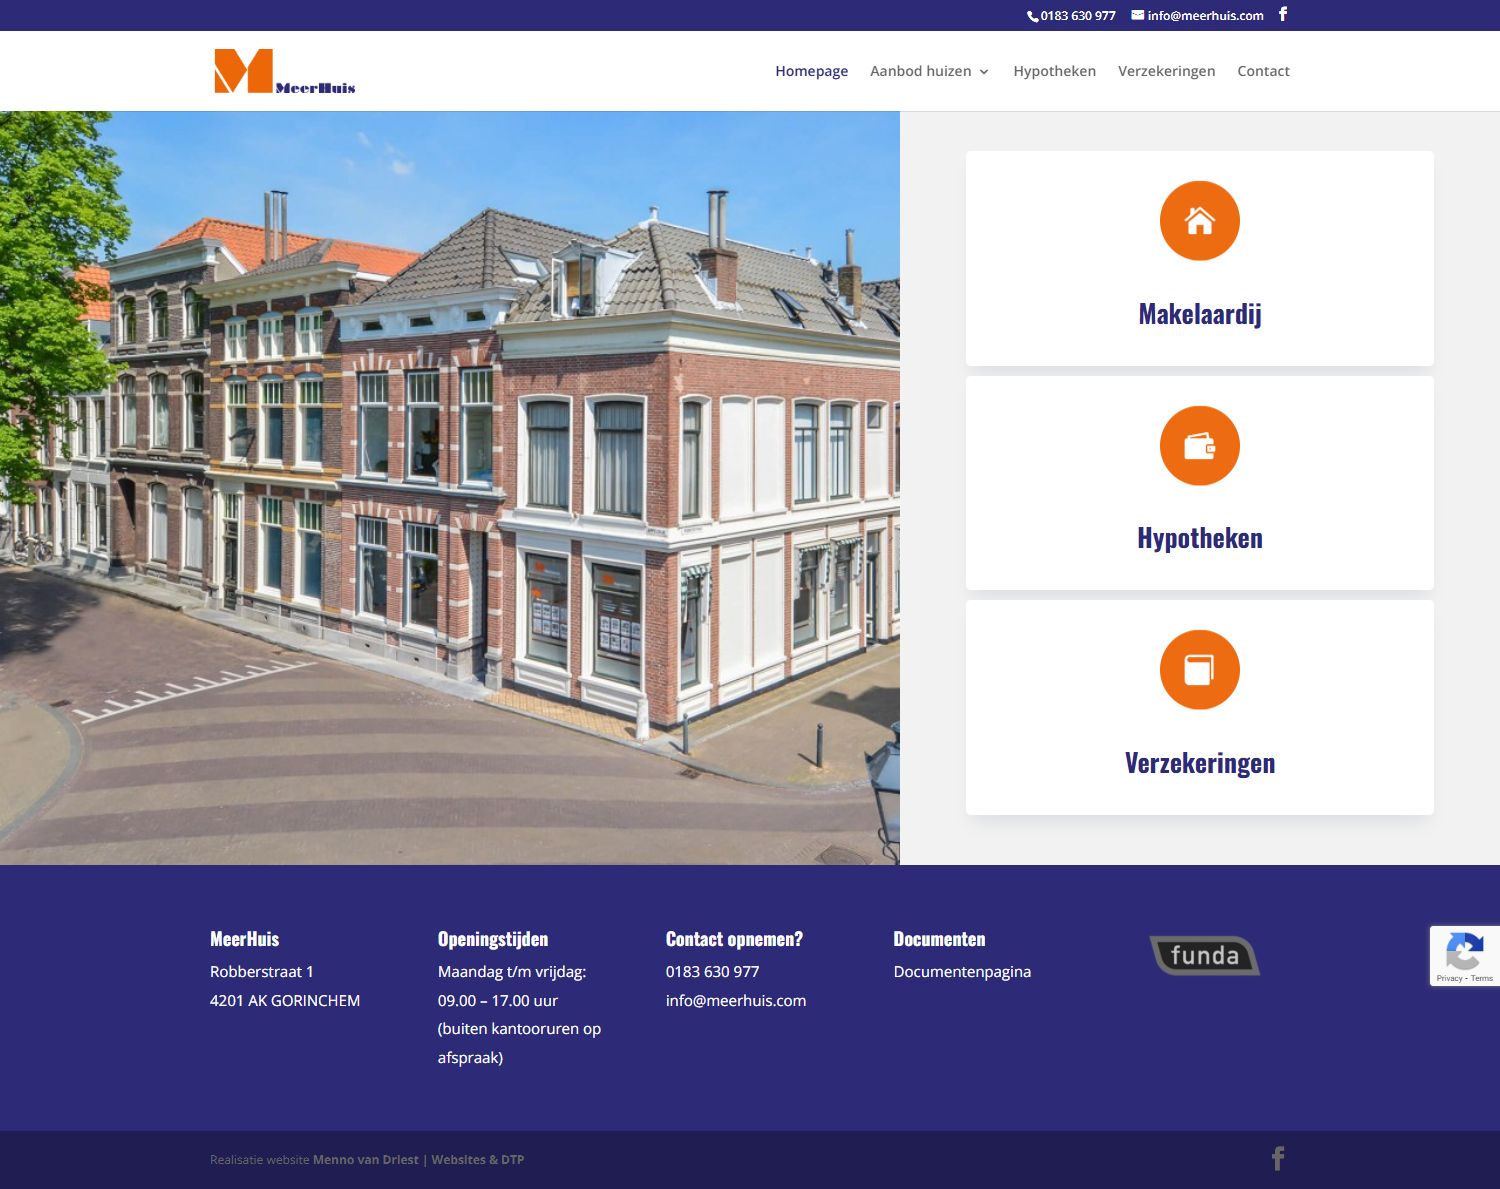Click the Privacy link on the reCAPTCHA badge
This screenshot has width=1500, height=1189.
coord(1448,978)
